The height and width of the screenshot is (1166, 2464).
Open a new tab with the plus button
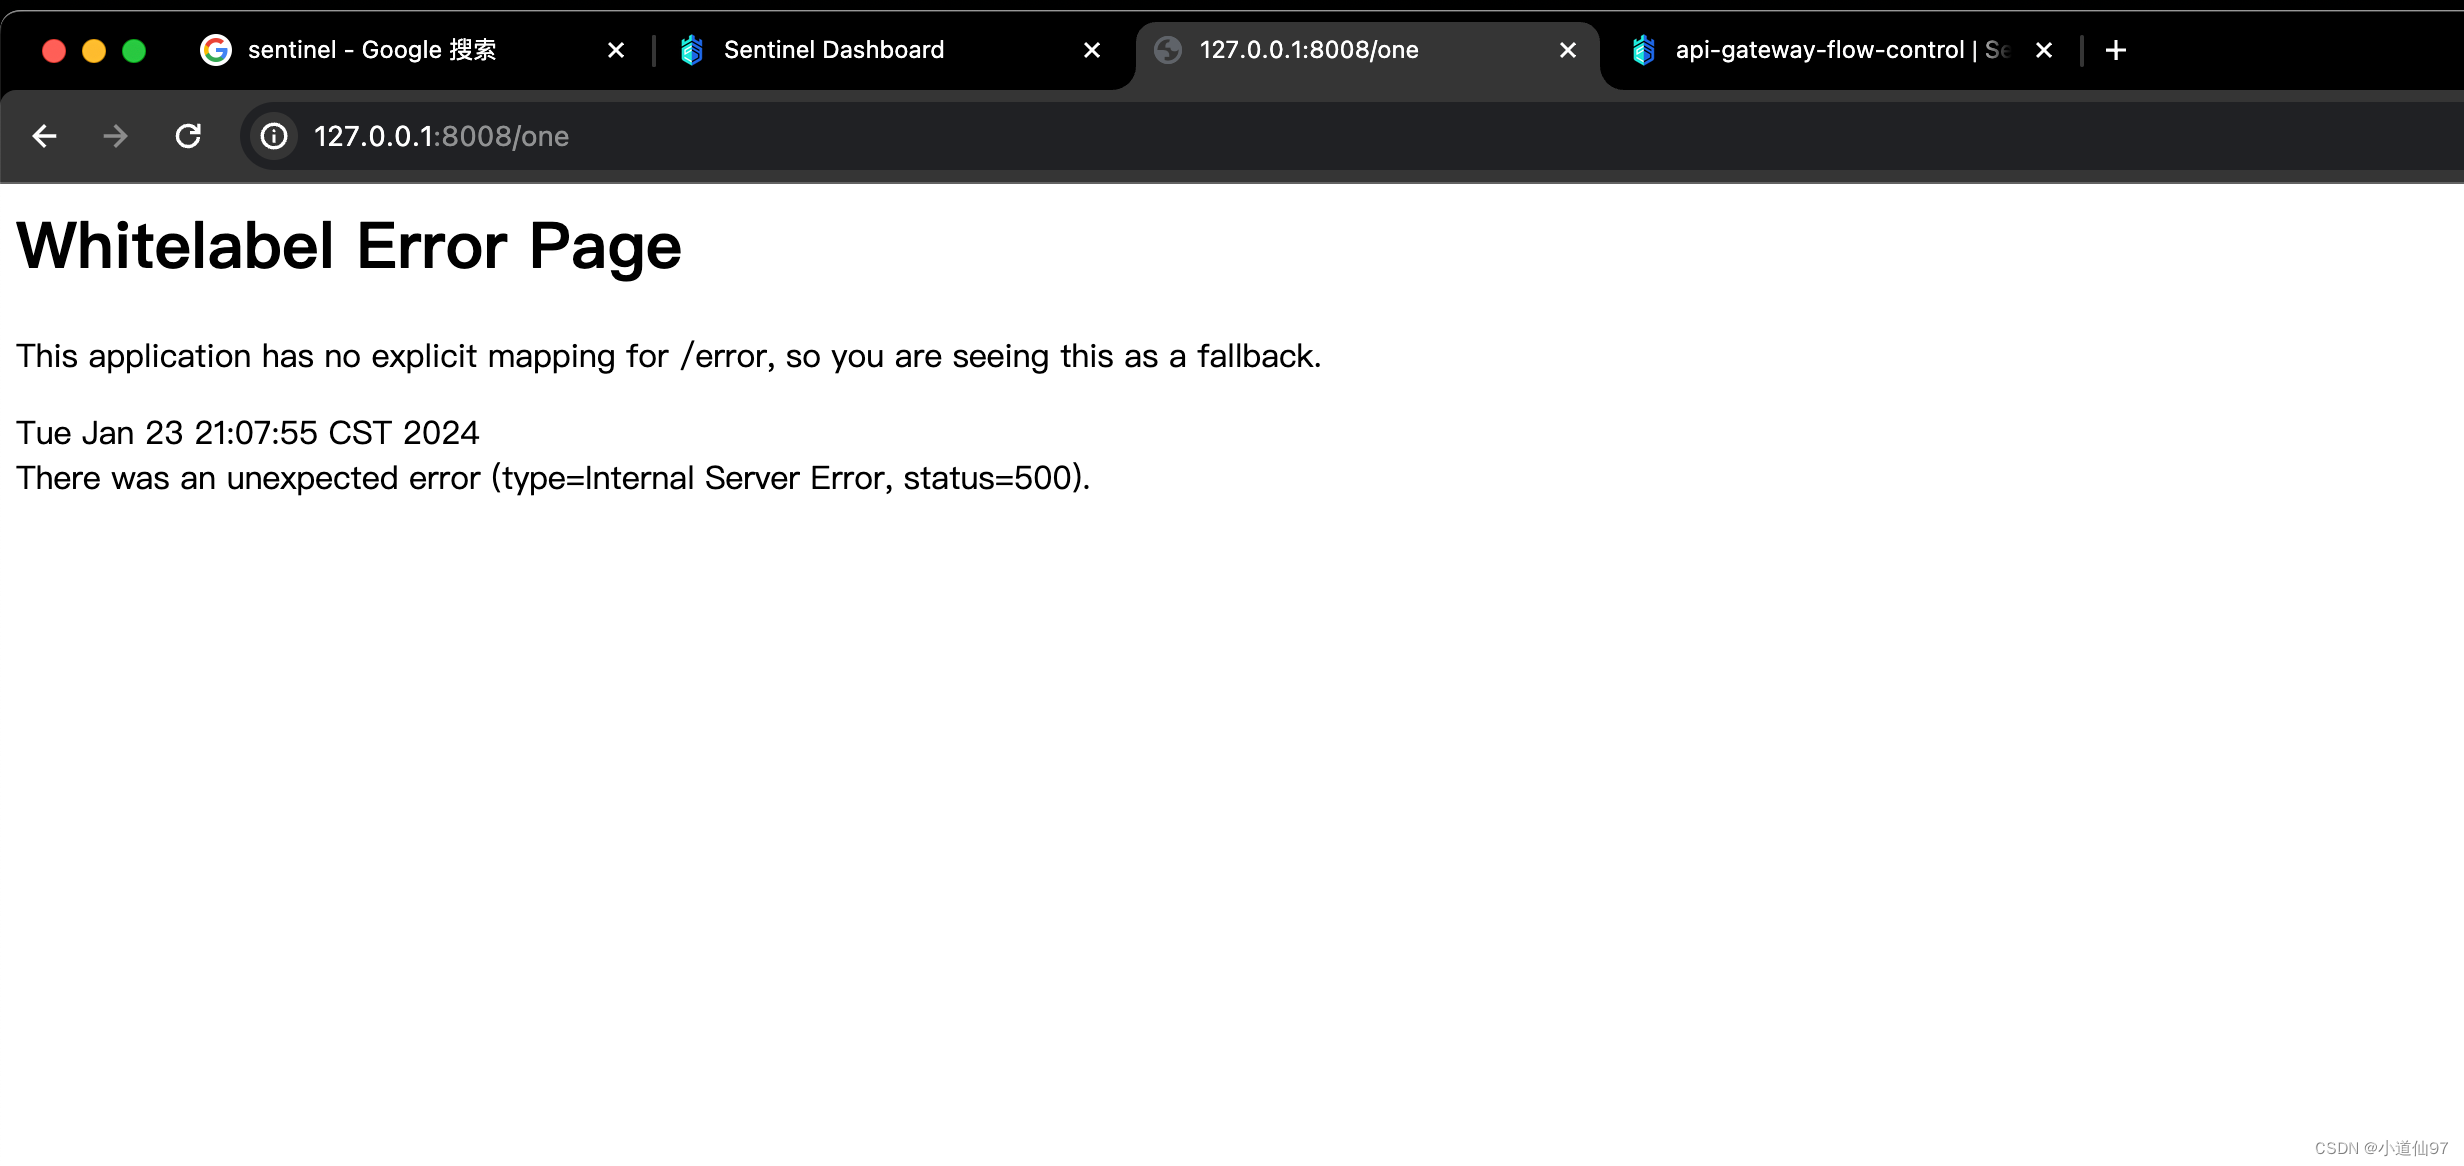(x=2115, y=50)
